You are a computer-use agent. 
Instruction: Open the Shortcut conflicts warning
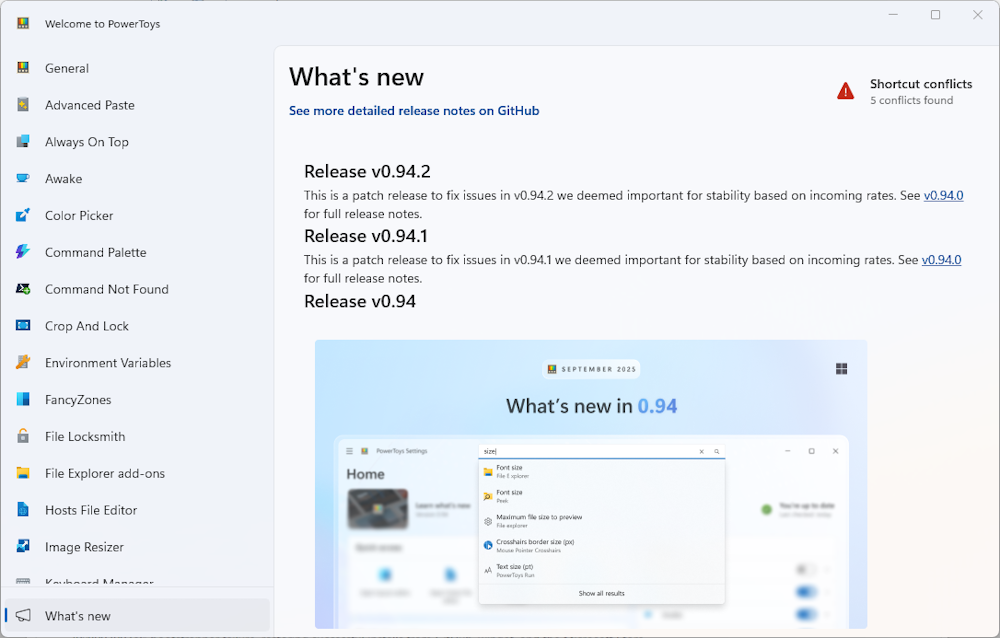(904, 92)
